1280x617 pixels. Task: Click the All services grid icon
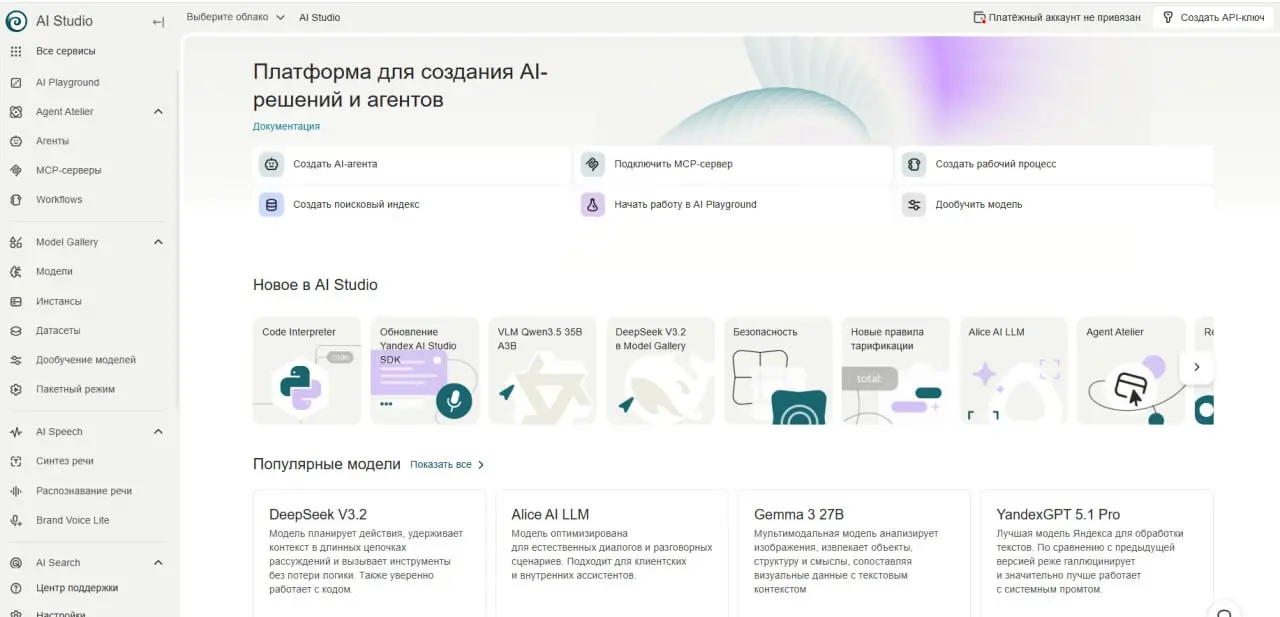[x=15, y=51]
